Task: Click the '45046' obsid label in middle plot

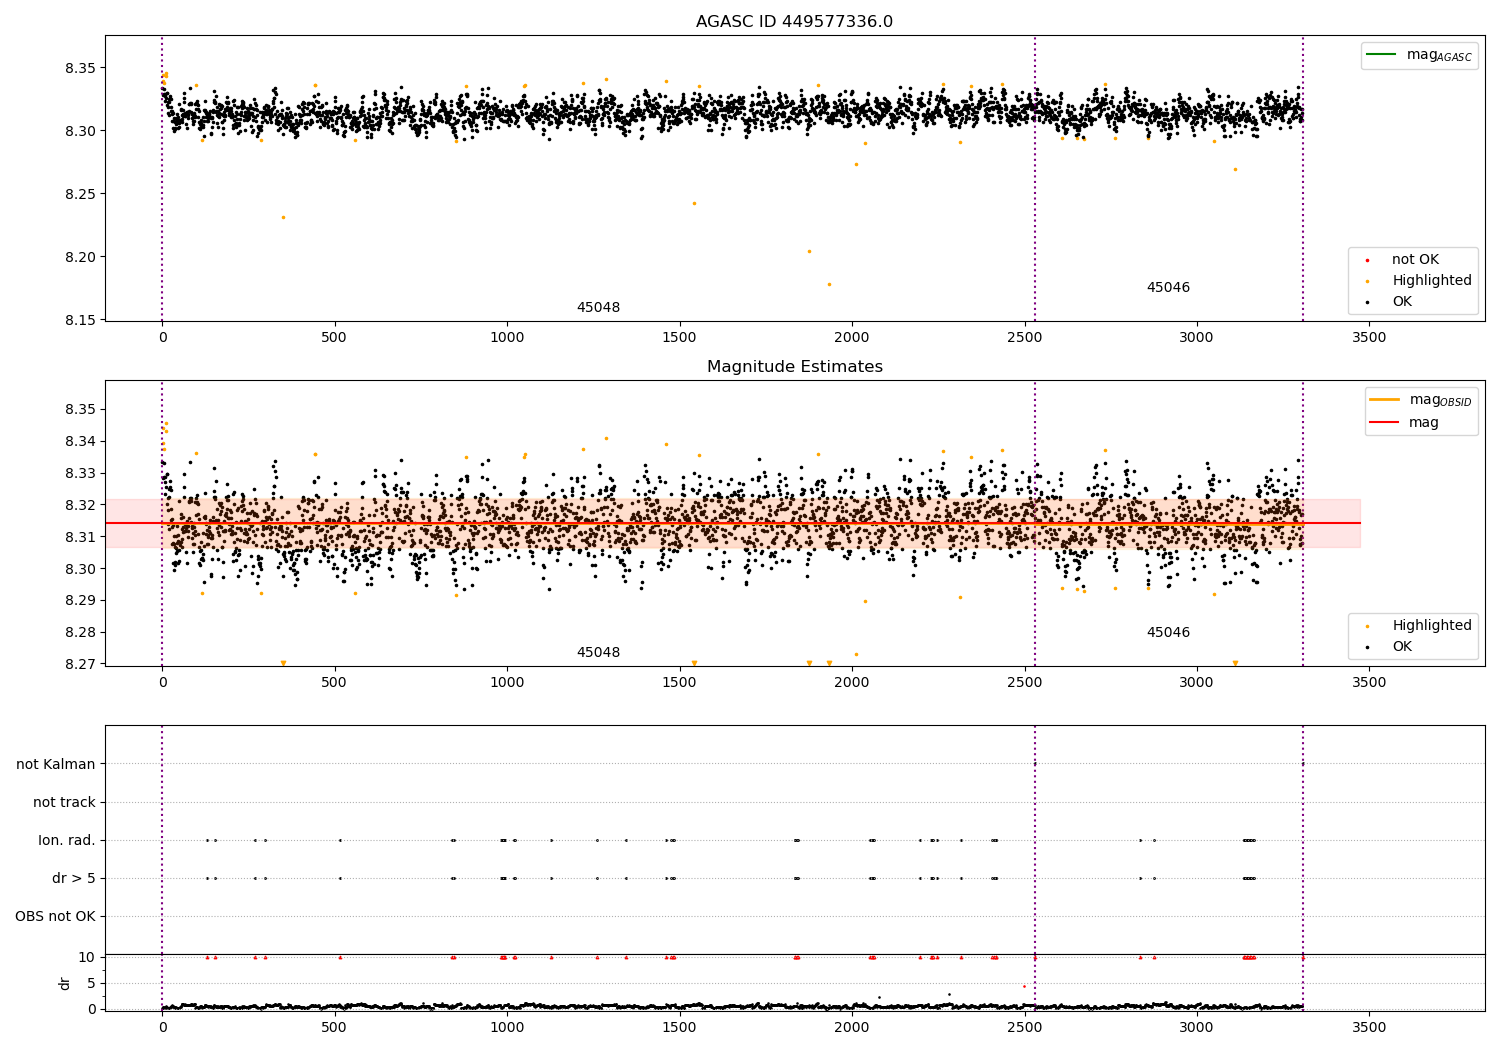Action: click(1168, 633)
